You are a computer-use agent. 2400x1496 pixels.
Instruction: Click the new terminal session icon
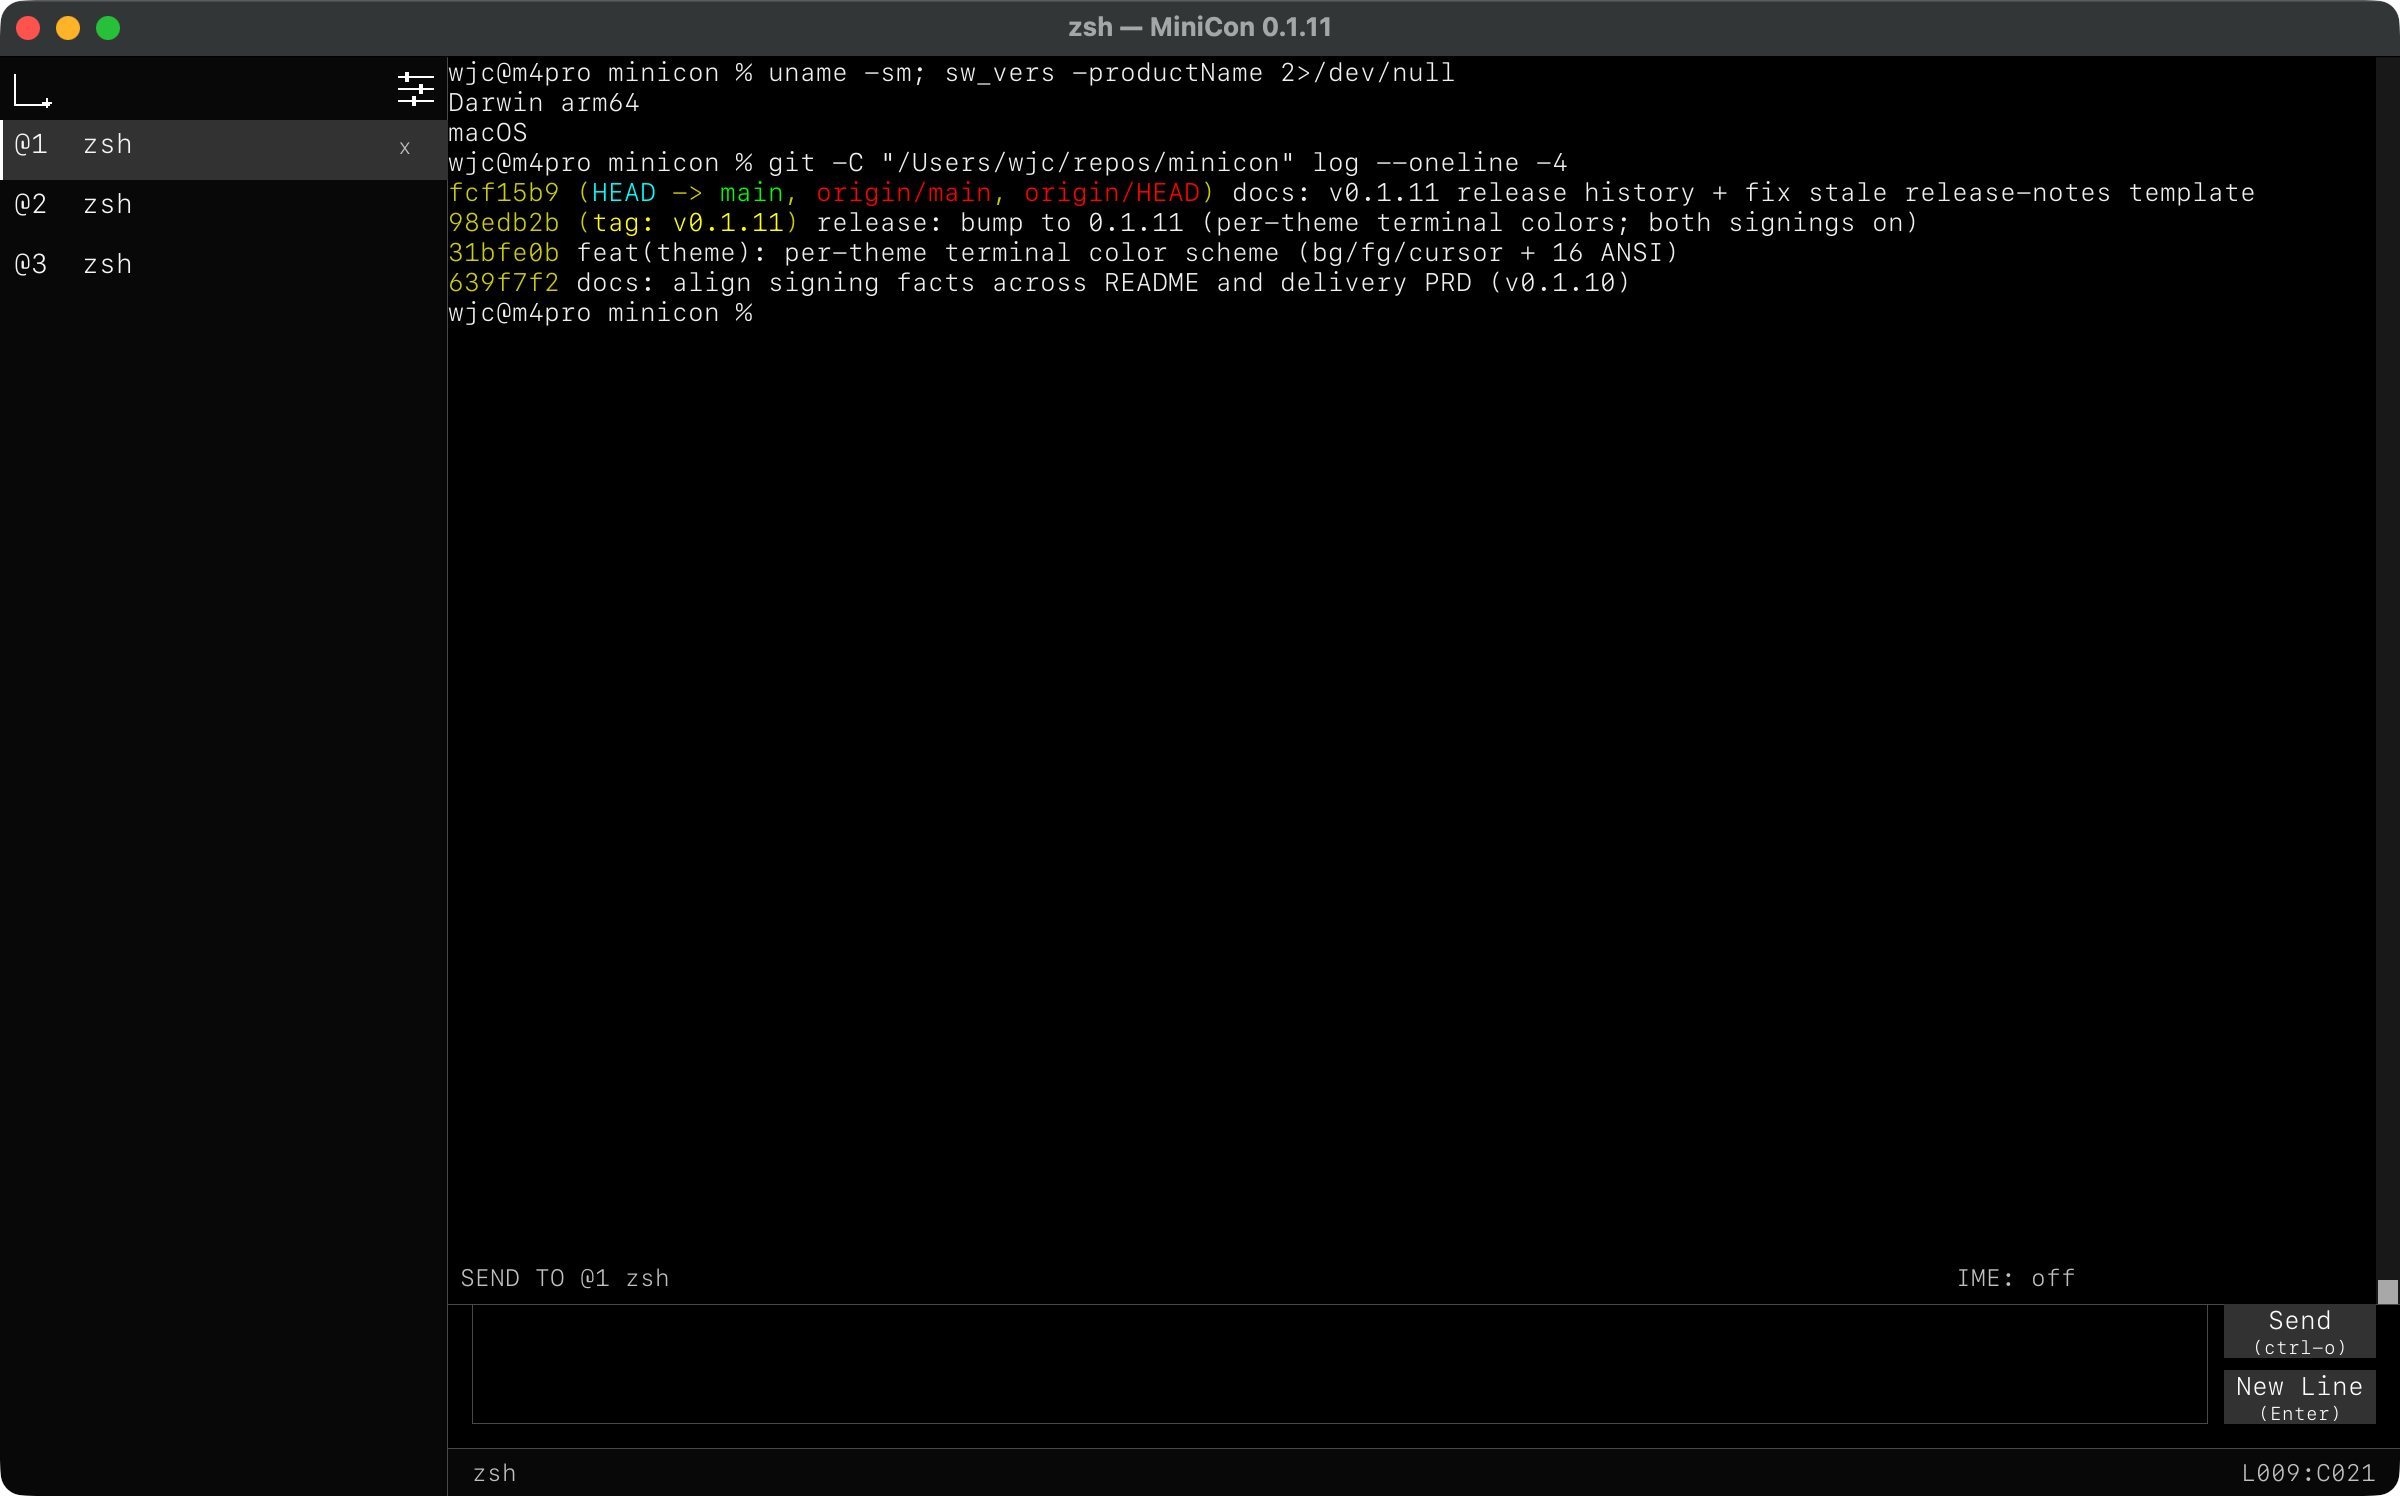[32, 91]
